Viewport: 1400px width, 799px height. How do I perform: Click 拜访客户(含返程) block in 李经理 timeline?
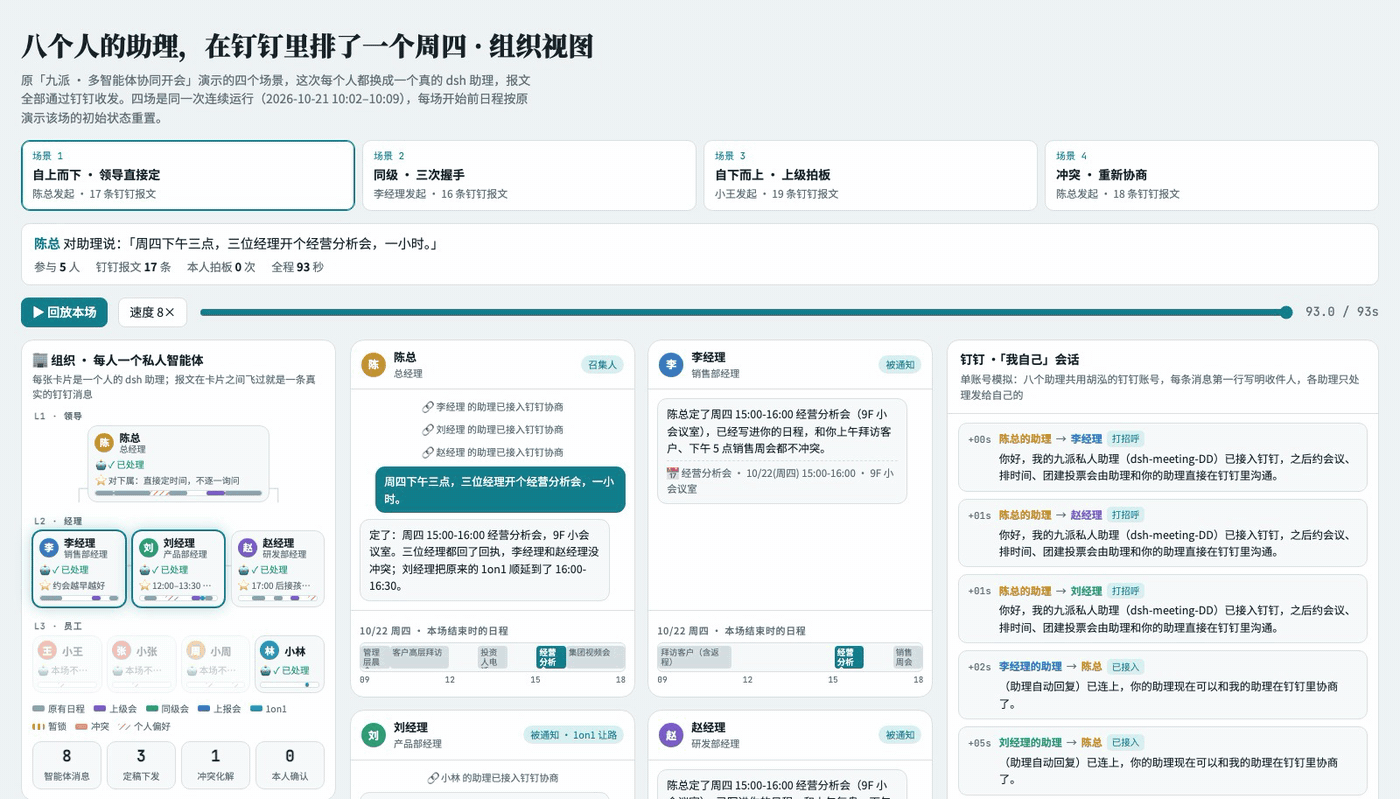click(694, 657)
